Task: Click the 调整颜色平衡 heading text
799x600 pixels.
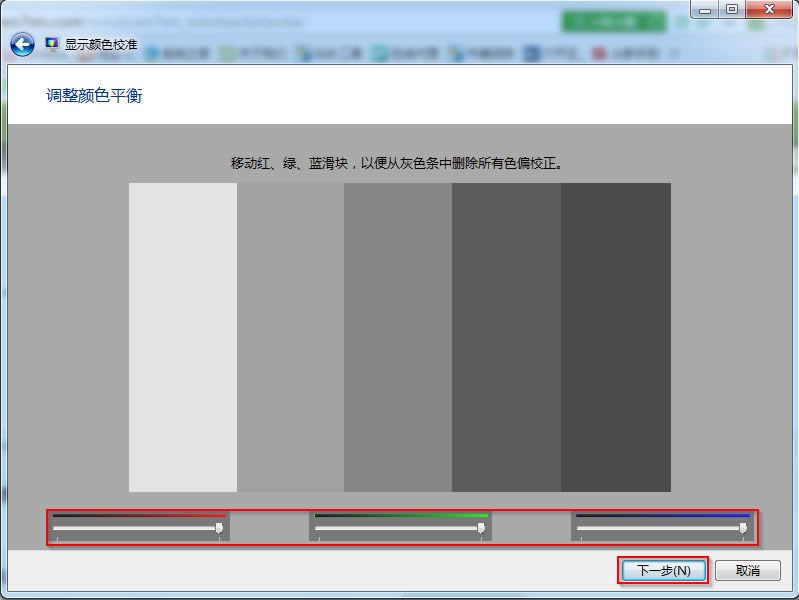Action: click(94, 96)
